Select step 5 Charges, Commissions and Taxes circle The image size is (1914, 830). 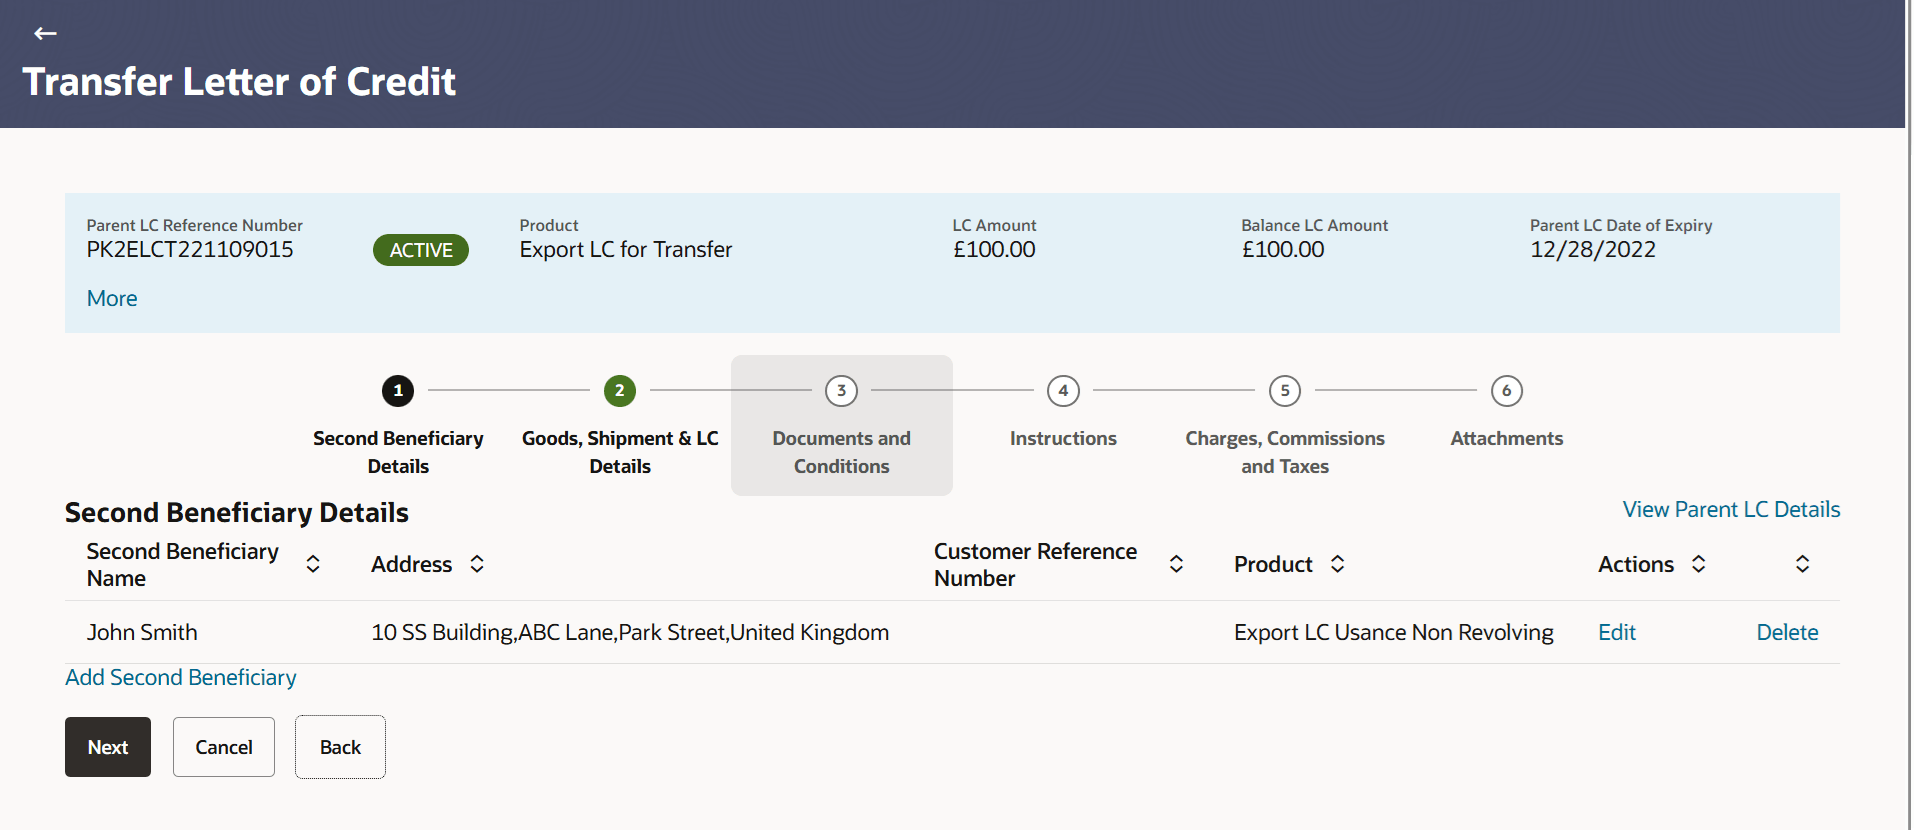(x=1284, y=391)
